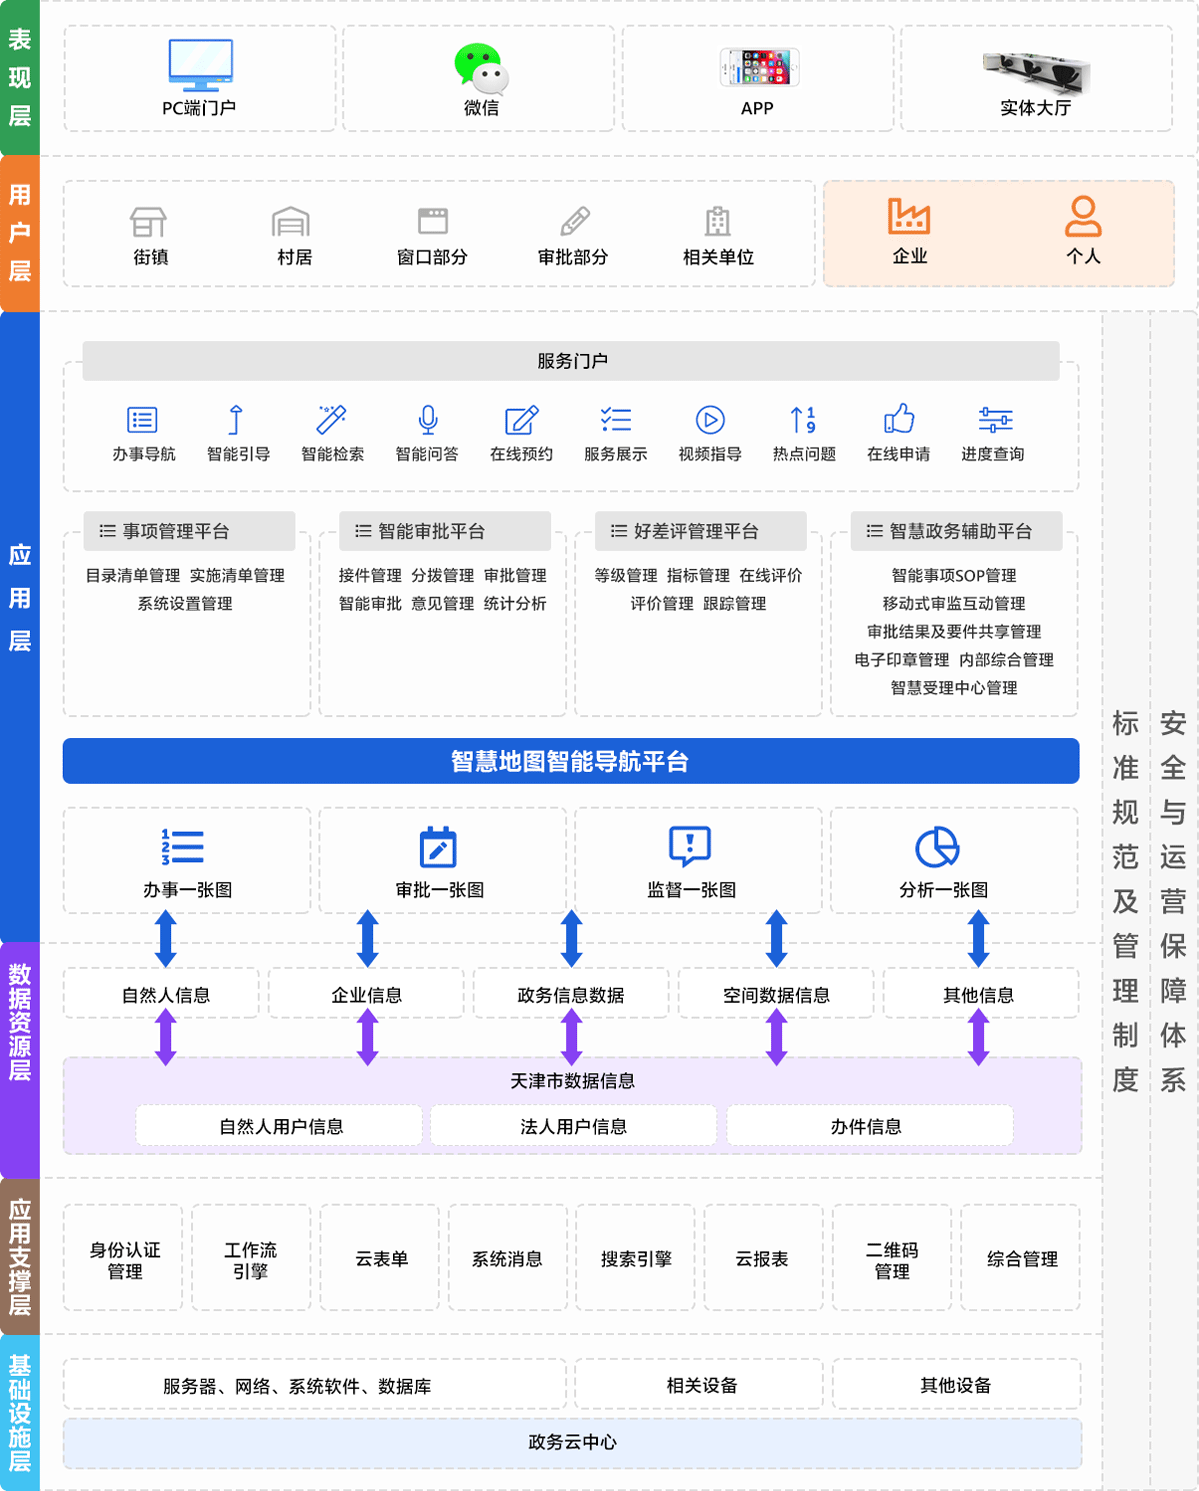This screenshot has height=1491, width=1199.
Task: Click the 自然人用户信息 box
Action: coord(279,1126)
